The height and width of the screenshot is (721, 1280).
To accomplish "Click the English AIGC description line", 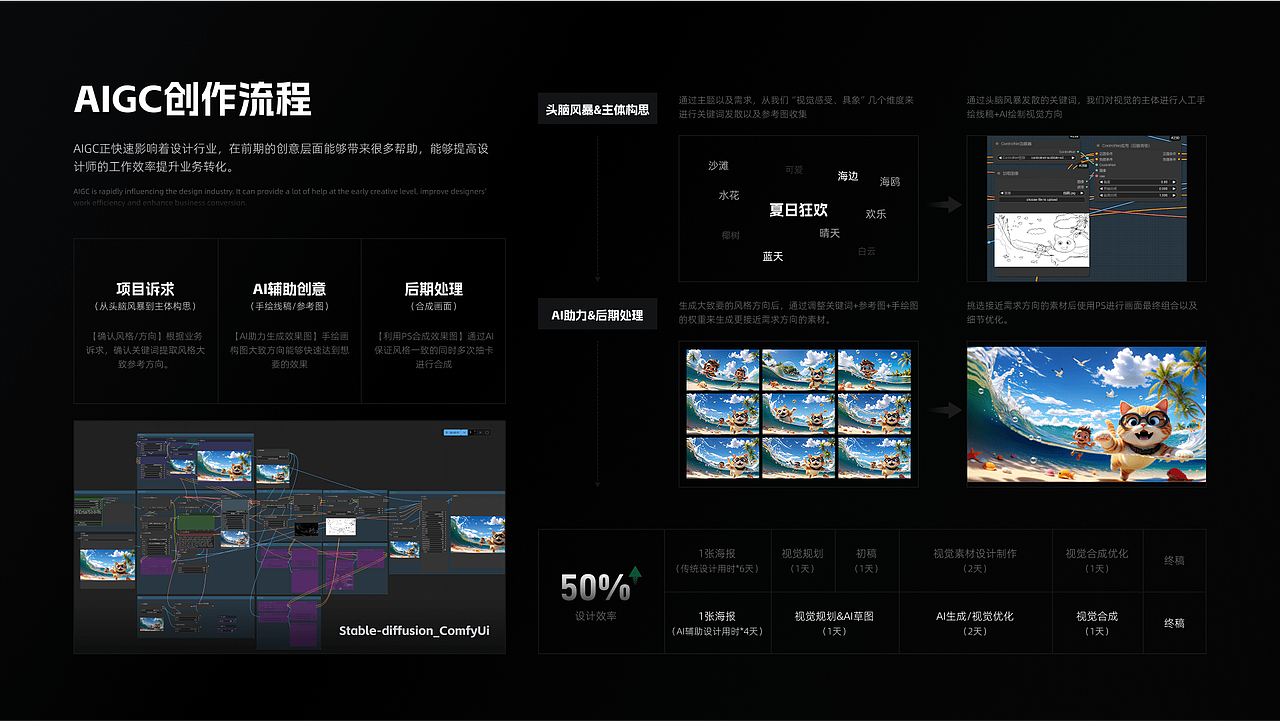I will click(x=280, y=196).
